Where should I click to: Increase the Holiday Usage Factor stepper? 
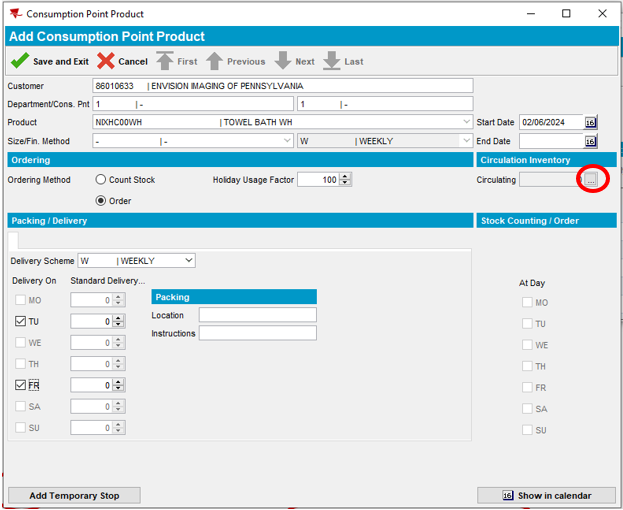pos(346,177)
